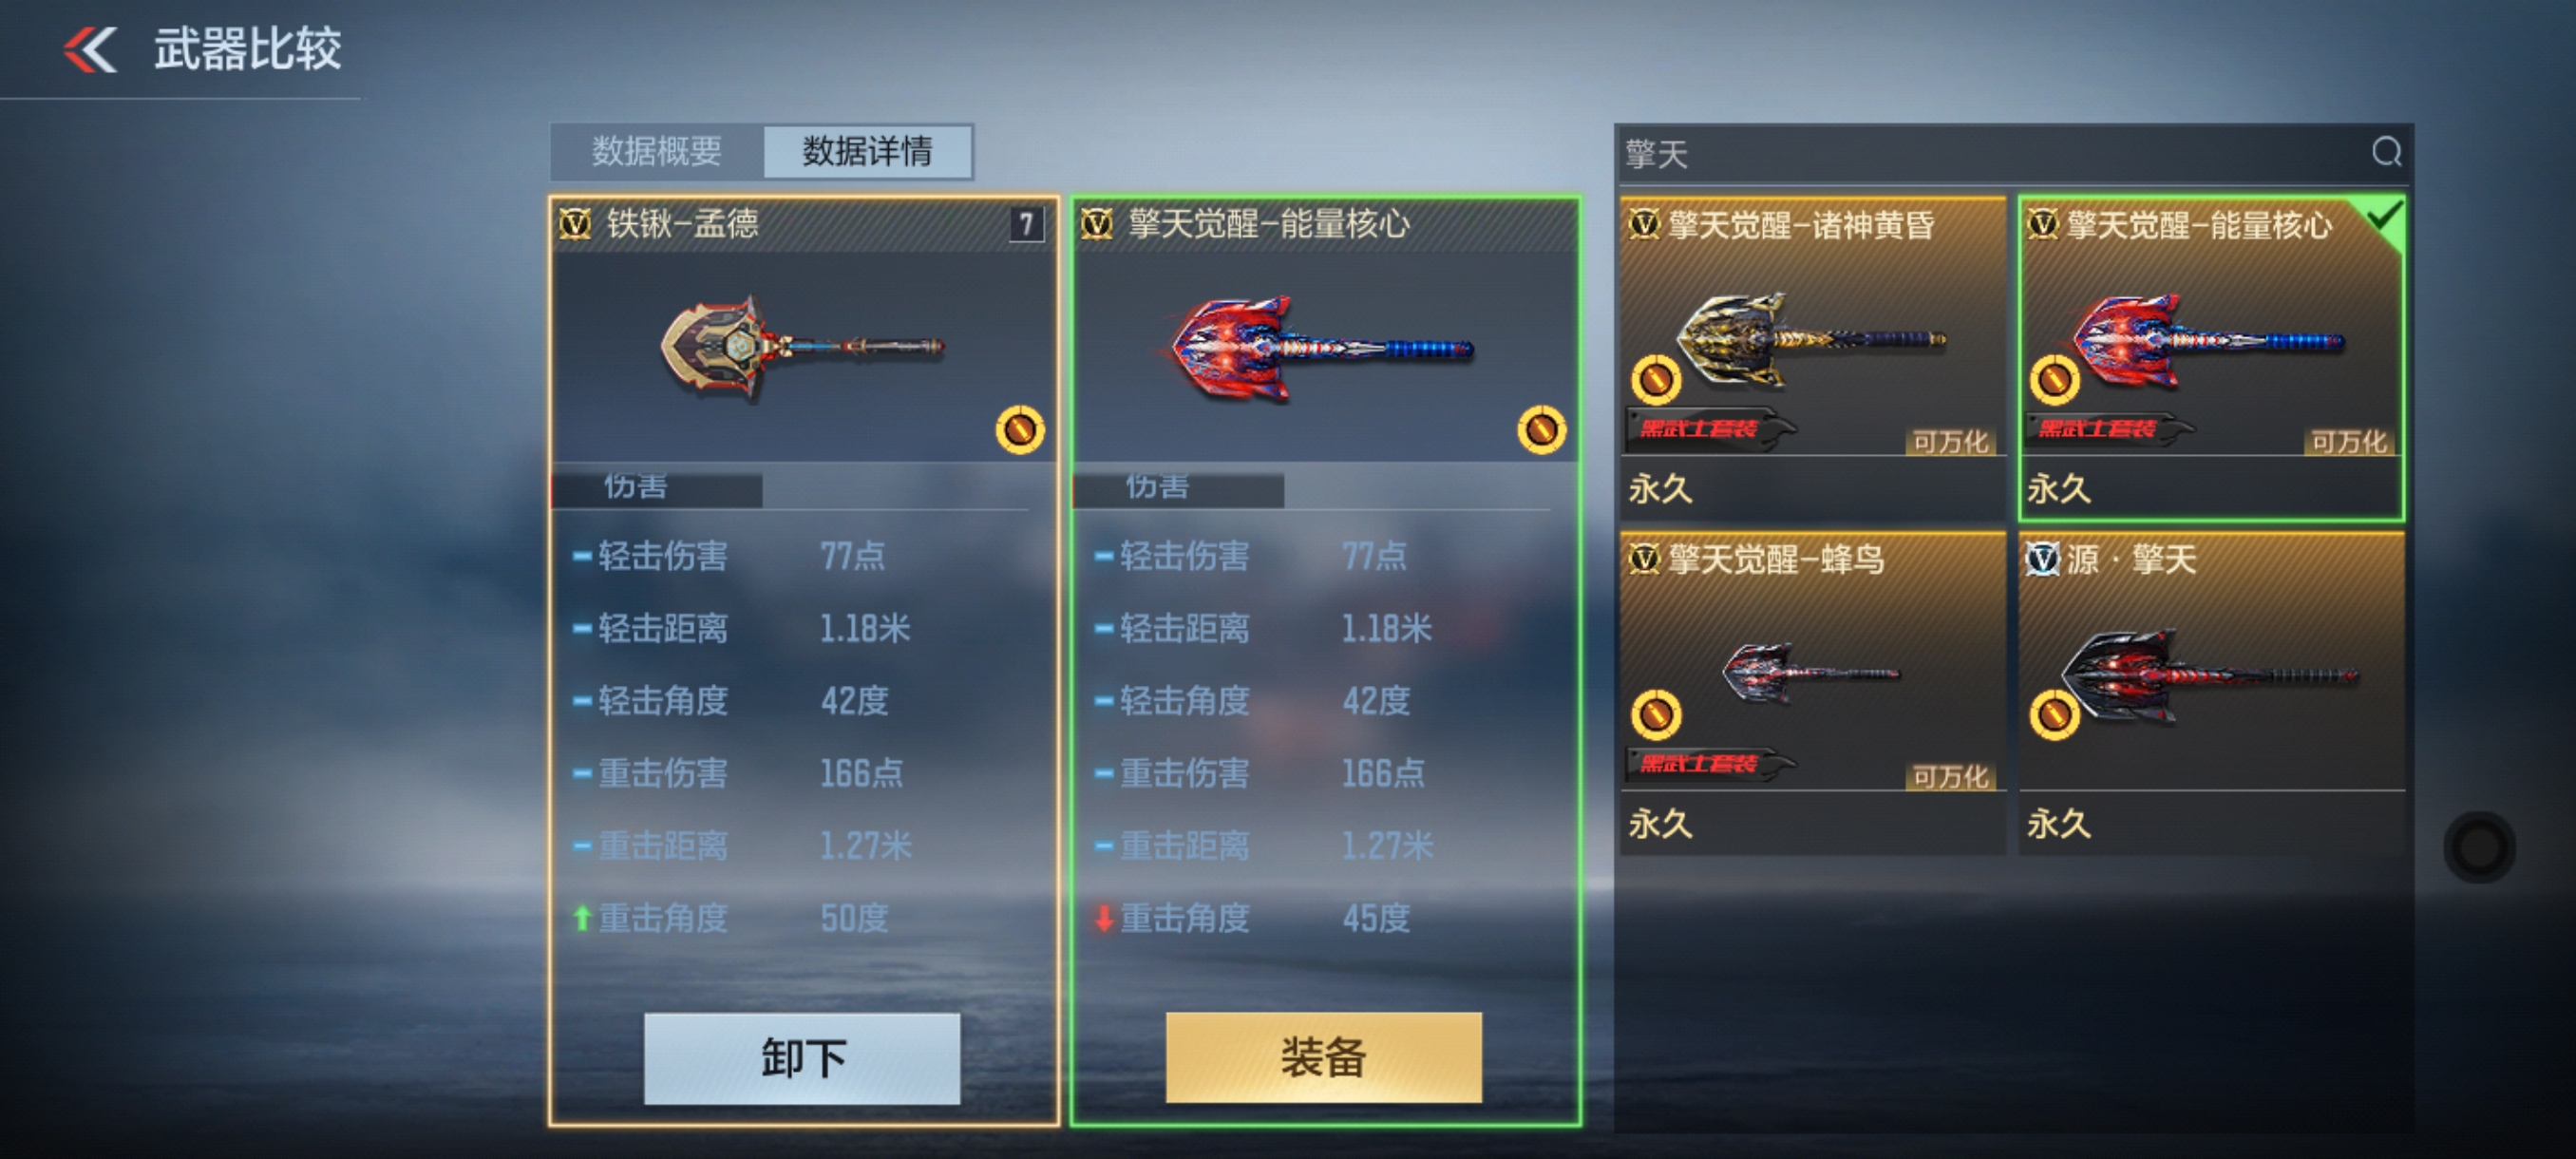Toggle the green checkmark on 擎天觉醒-能量核心 card
The image size is (2576, 1159).
coord(2384,214)
